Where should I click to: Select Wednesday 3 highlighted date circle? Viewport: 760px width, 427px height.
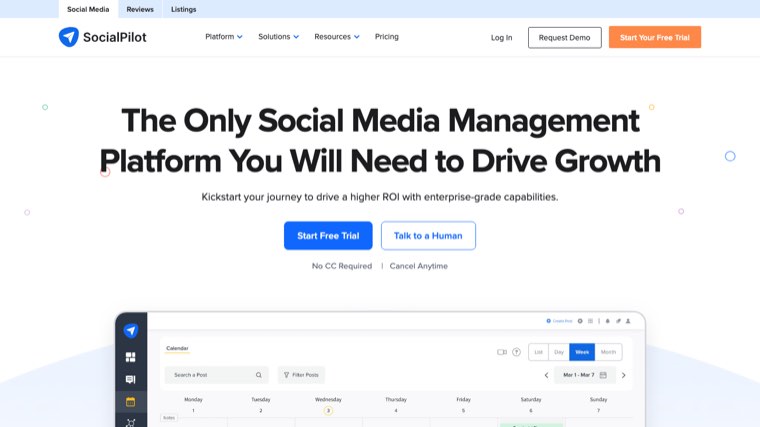tap(328, 411)
